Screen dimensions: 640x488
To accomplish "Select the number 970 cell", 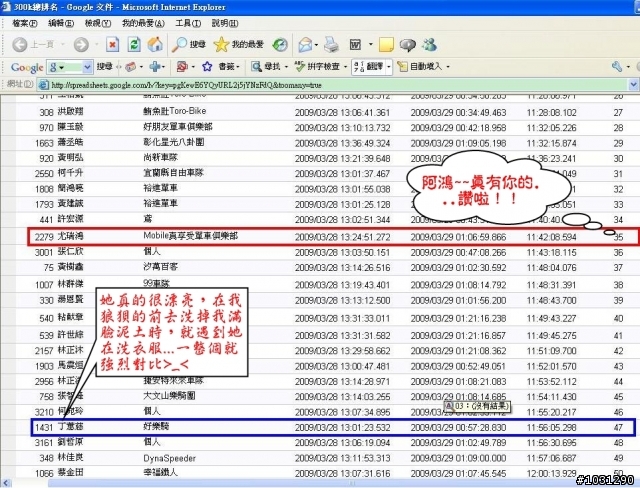I will (46, 128).
